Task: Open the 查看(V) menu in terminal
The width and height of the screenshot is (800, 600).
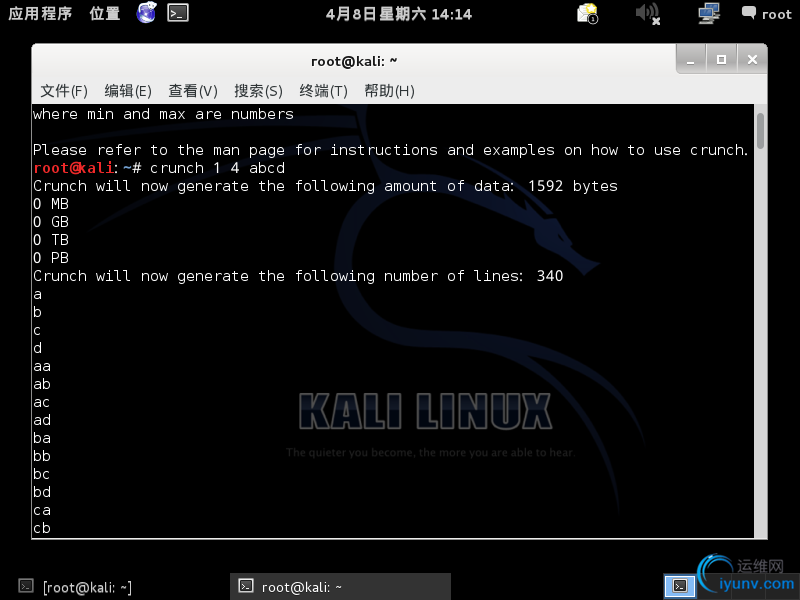Action: (193, 91)
